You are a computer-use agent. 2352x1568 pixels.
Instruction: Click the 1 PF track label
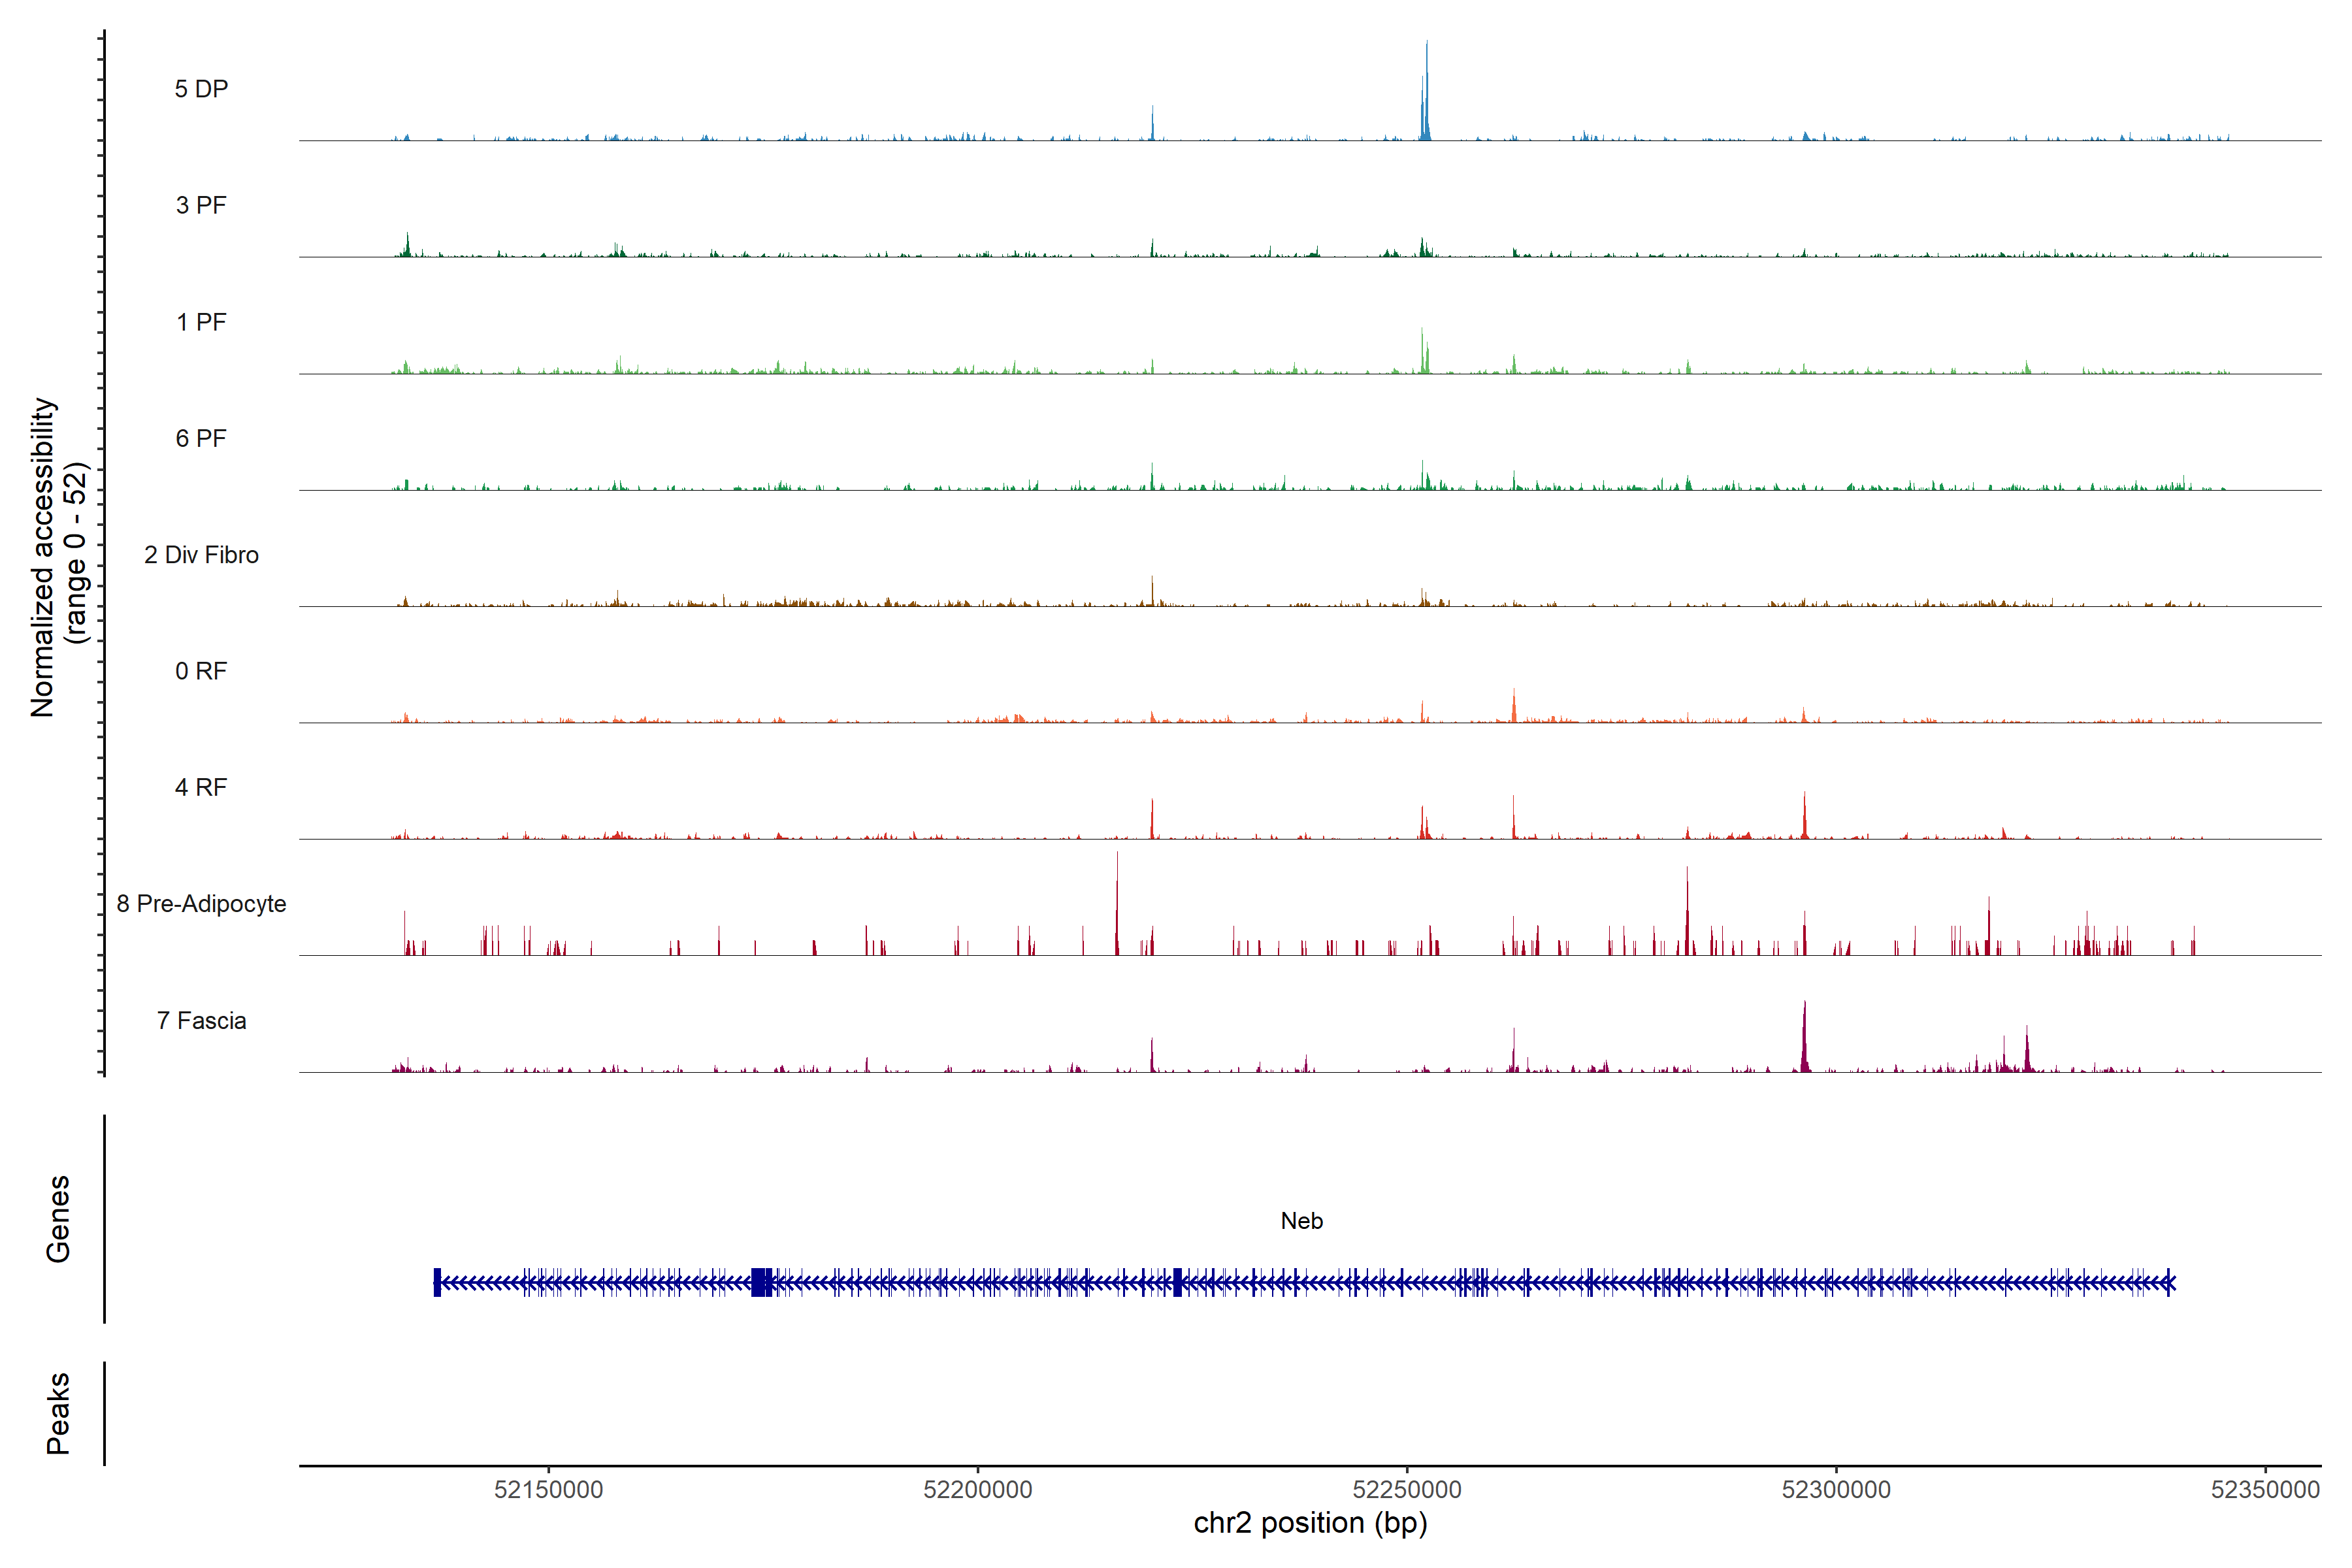tap(201, 322)
